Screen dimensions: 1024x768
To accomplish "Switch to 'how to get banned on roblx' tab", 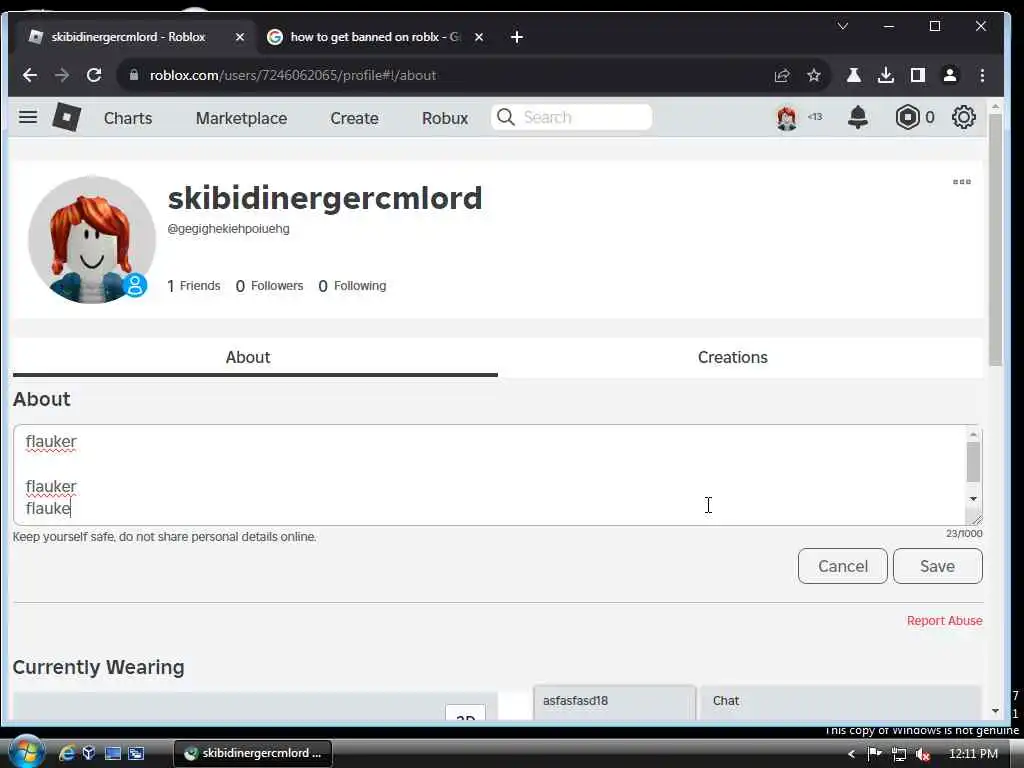I will [374, 37].
